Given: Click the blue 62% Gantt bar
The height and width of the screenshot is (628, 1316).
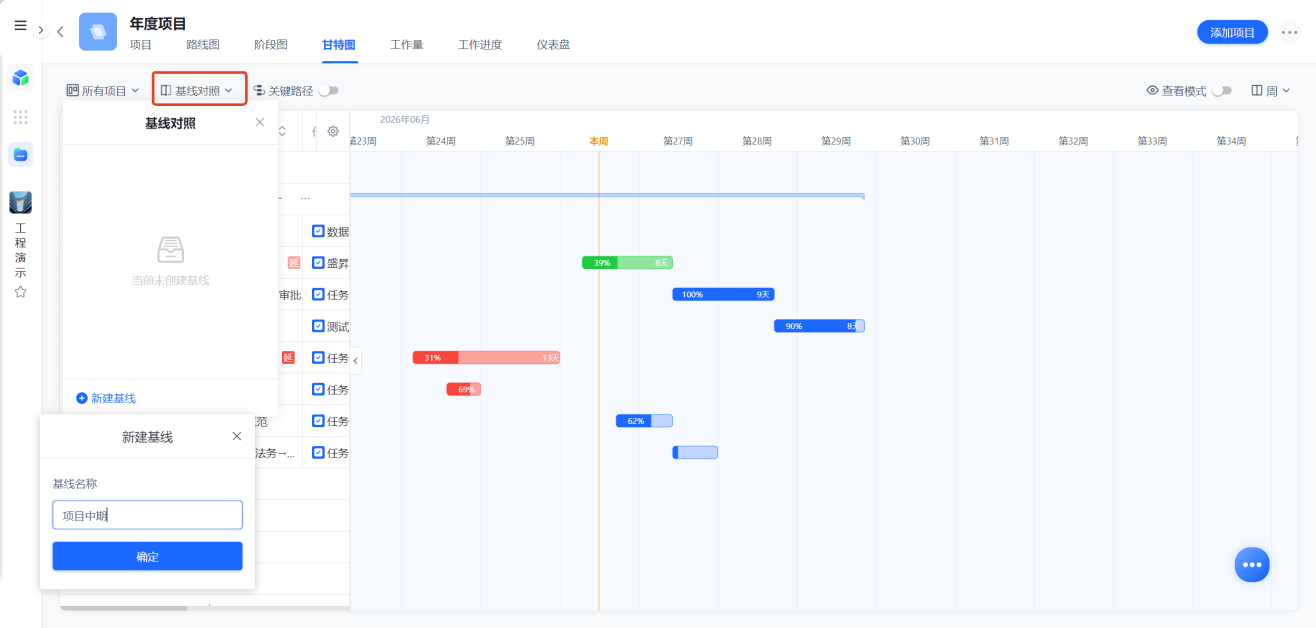Looking at the screenshot, I should [x=644, y=421].
